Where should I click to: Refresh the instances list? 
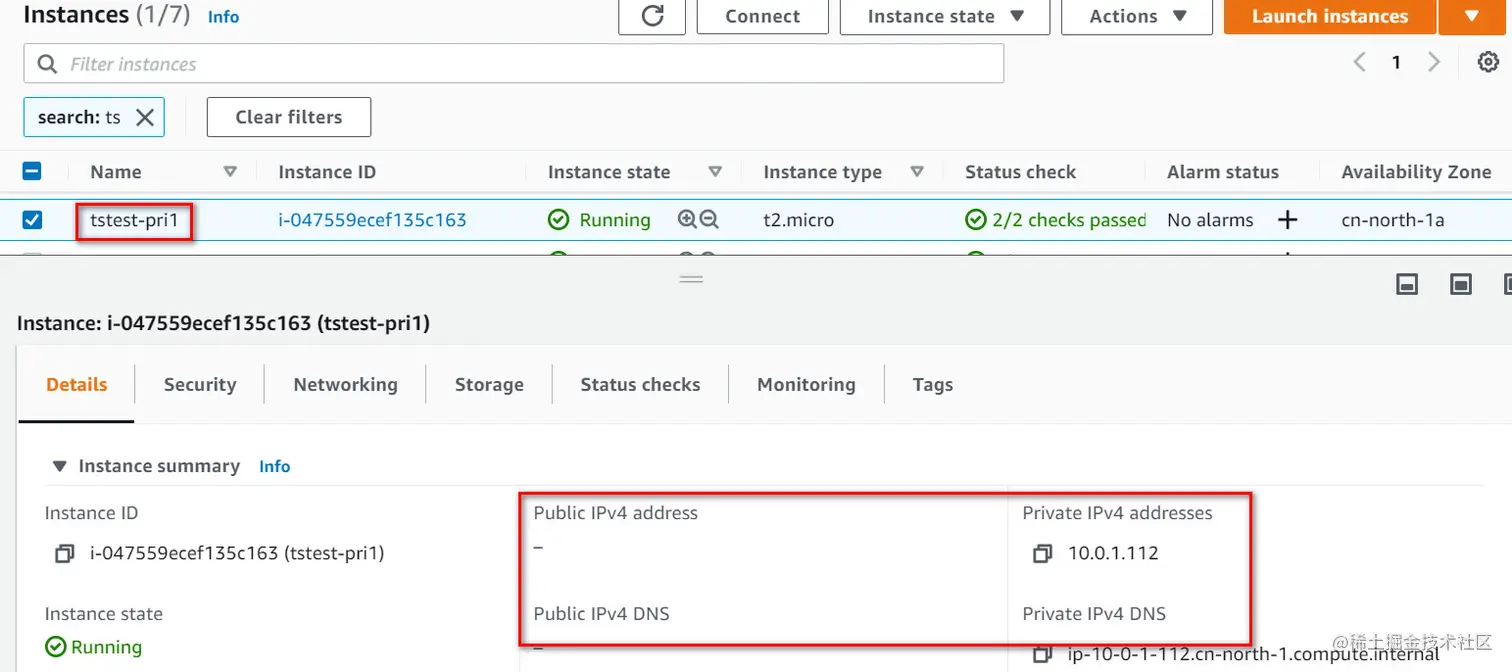point(652,16)
